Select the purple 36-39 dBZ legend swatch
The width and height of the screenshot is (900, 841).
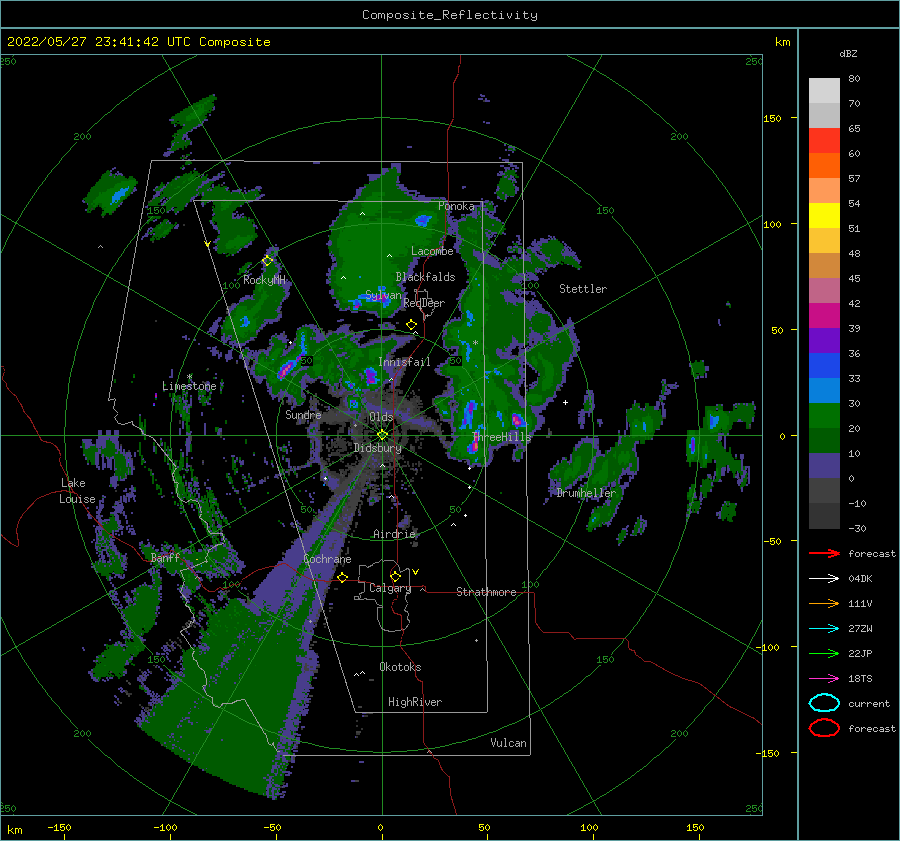point(824,341)
